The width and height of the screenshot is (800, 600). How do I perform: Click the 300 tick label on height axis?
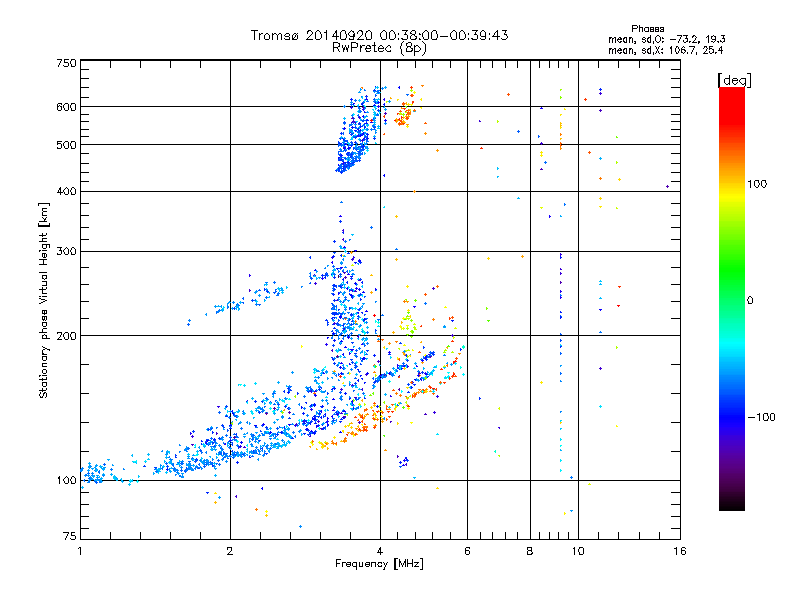pos(66,252)
